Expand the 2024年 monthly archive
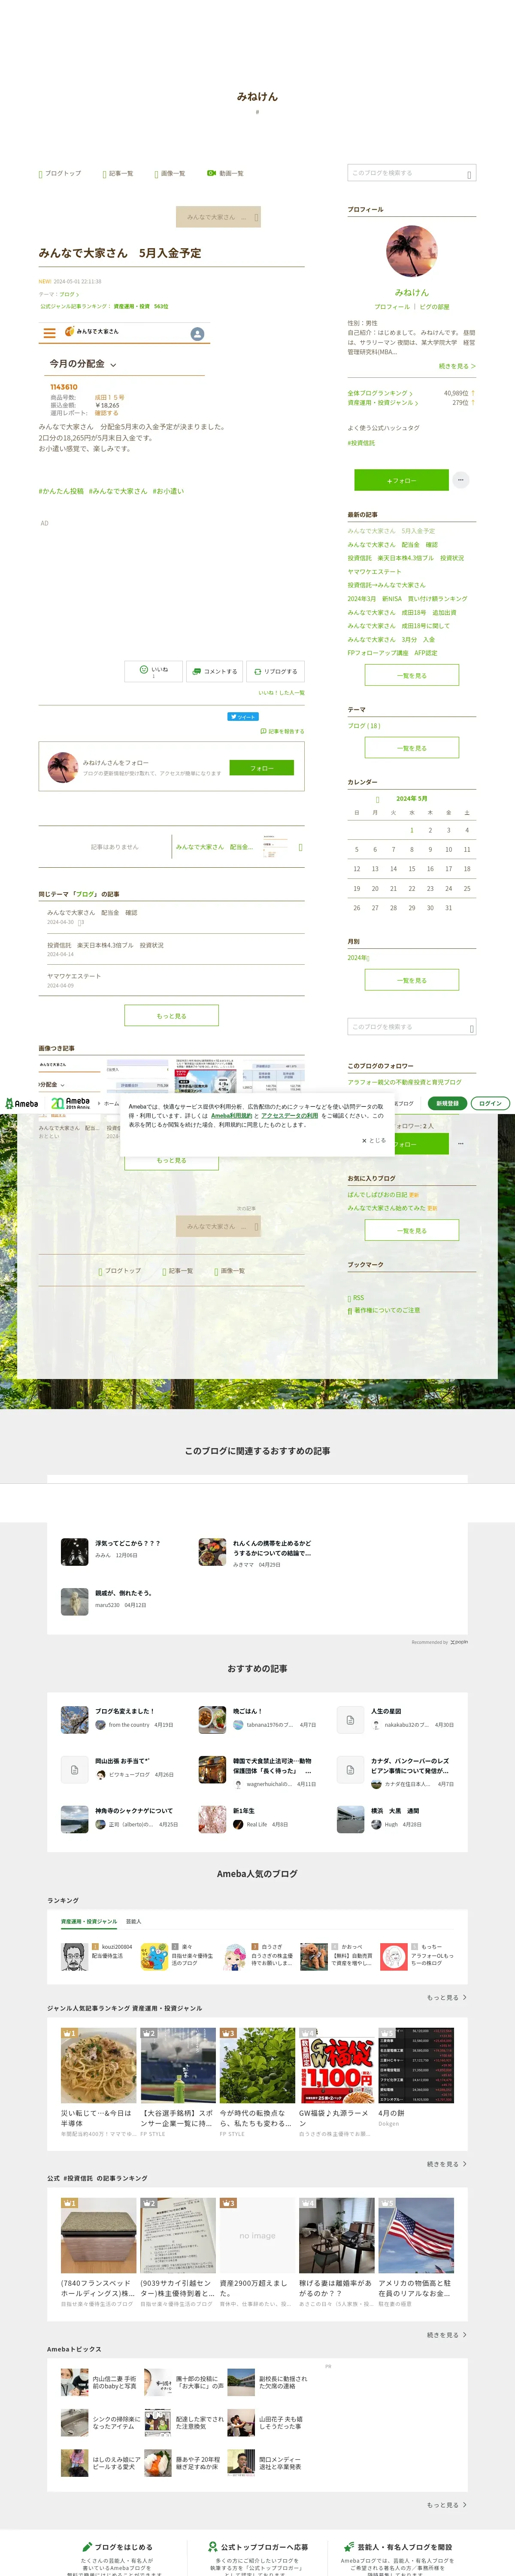 click(358, 957)
